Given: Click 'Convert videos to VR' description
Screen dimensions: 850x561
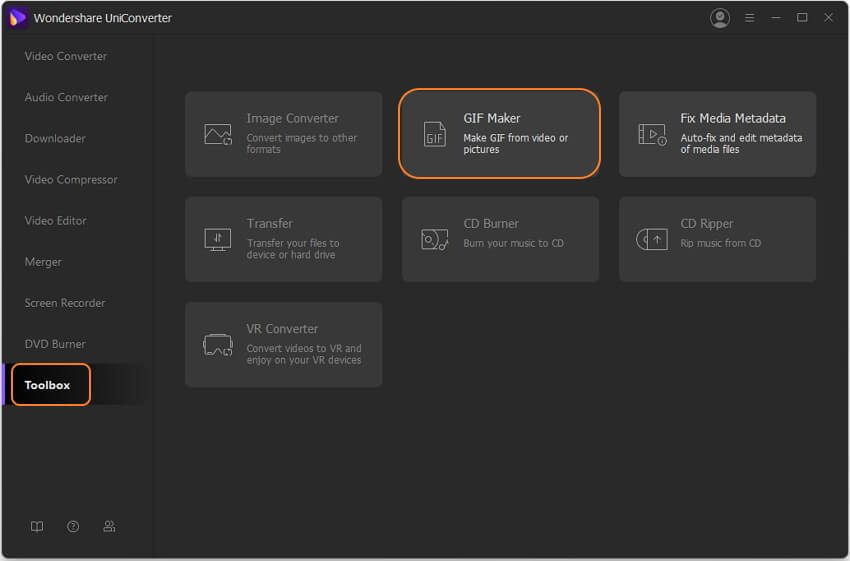Looking at the screenshot, I should 304,354.
